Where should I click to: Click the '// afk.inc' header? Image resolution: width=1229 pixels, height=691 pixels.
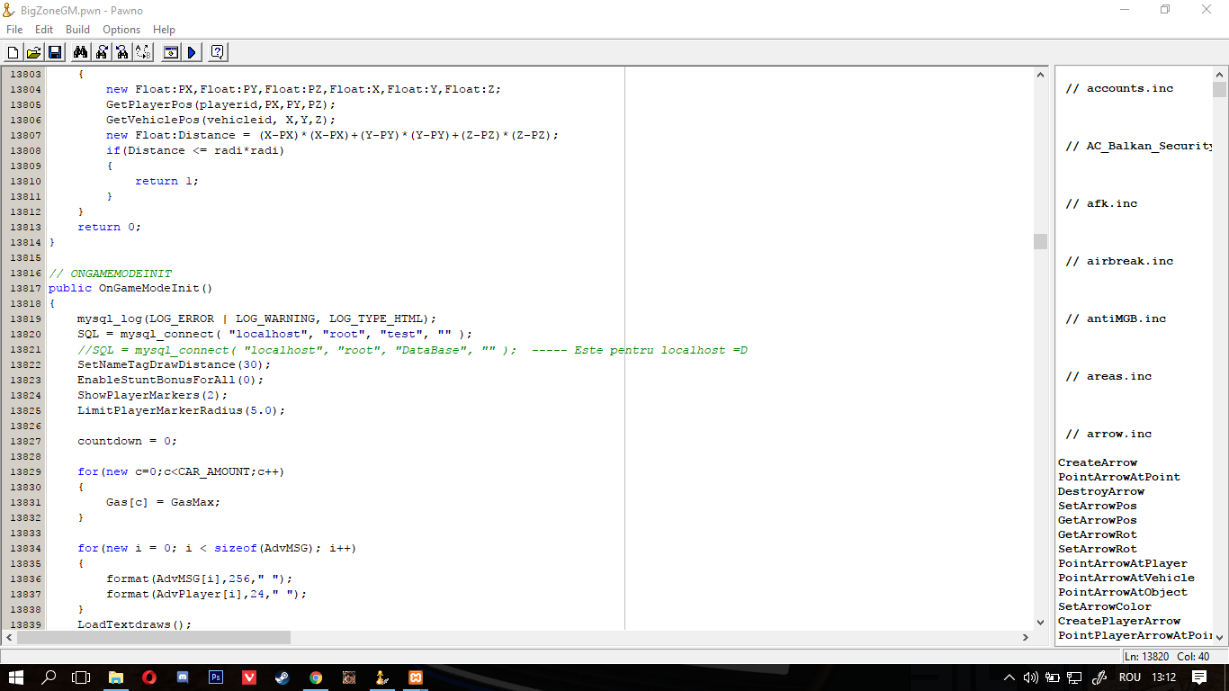tap(1101, 204)
